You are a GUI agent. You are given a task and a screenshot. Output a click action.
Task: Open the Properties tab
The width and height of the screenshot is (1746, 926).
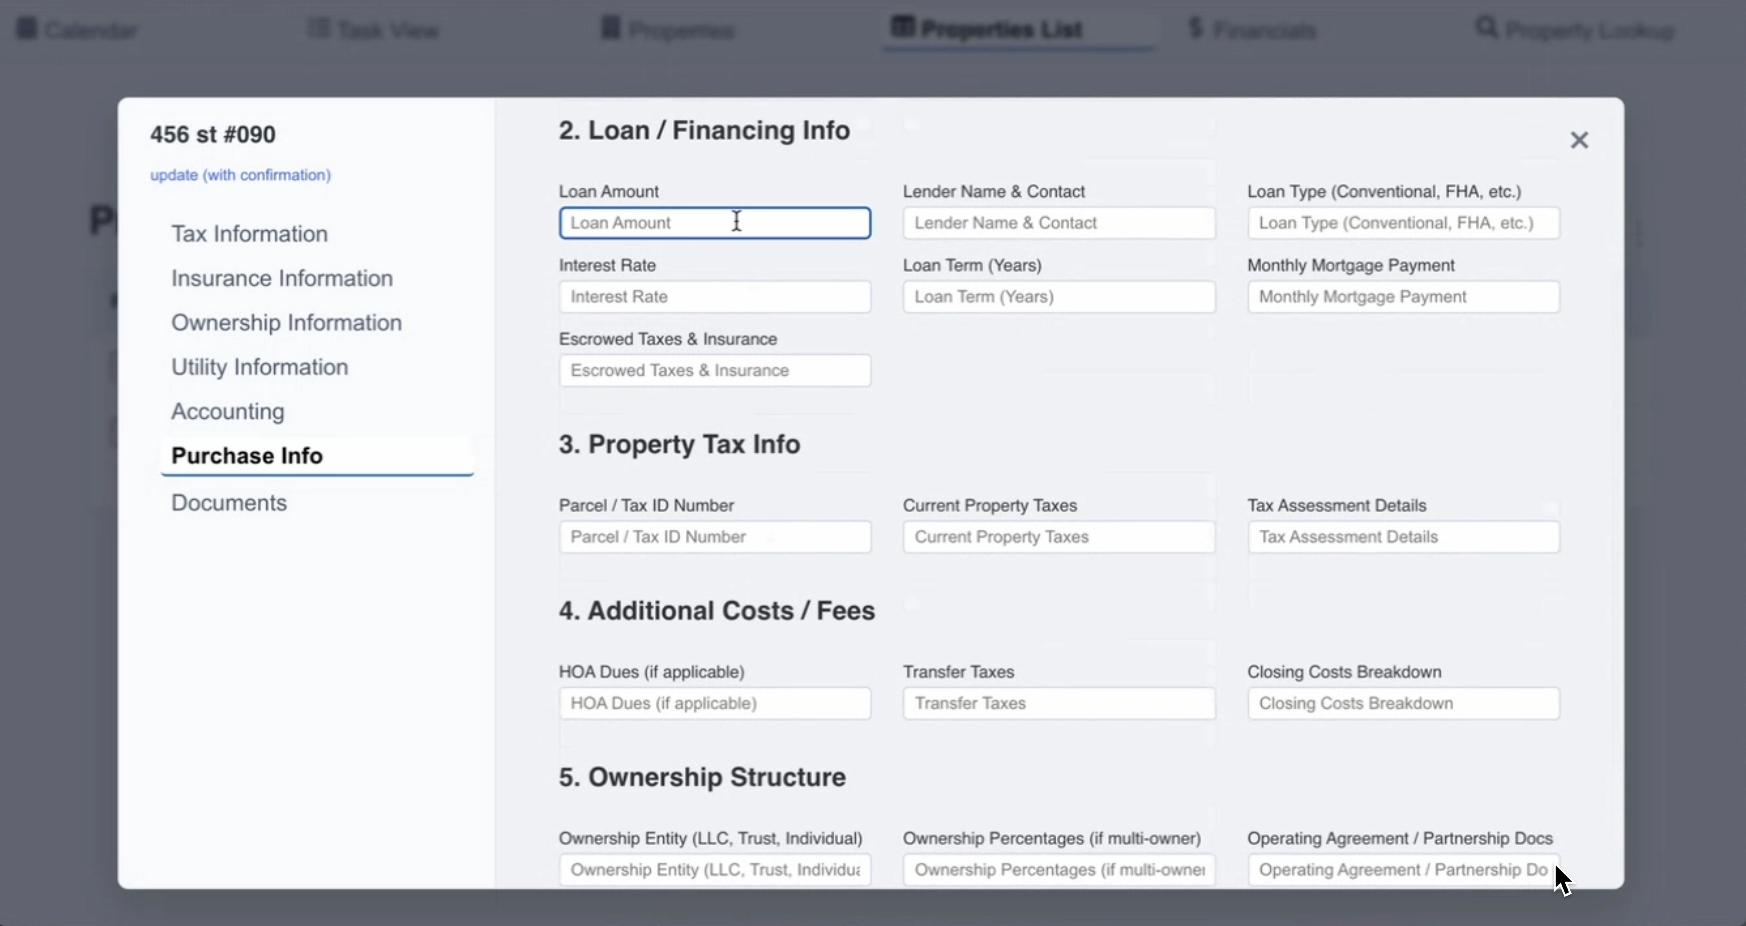coord(667,30)
